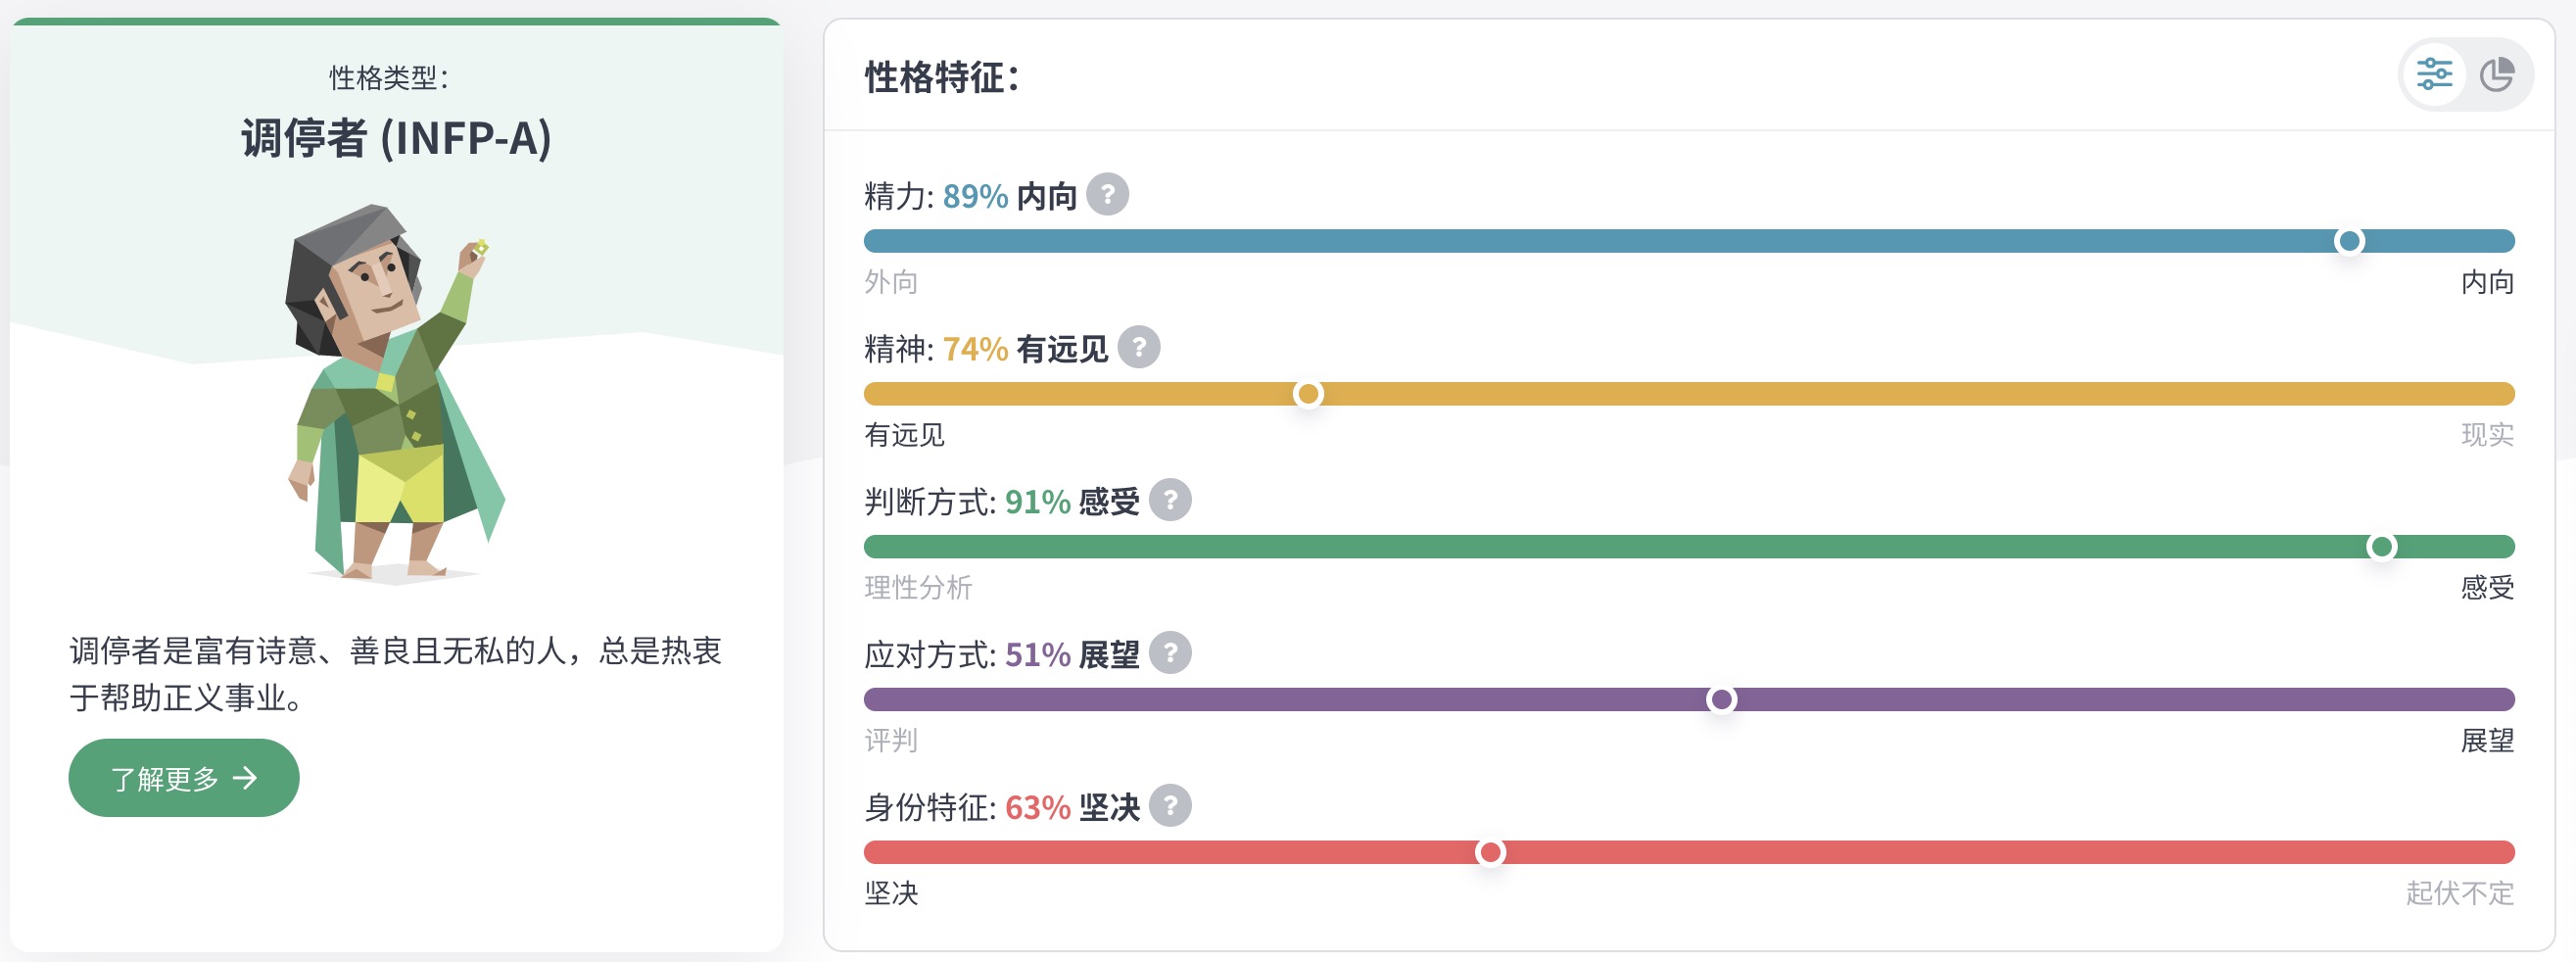Viewport: 2576px width, 962px height.
Task: Click the 调停者 (INFP-A) title
Action: pos(396,138)
